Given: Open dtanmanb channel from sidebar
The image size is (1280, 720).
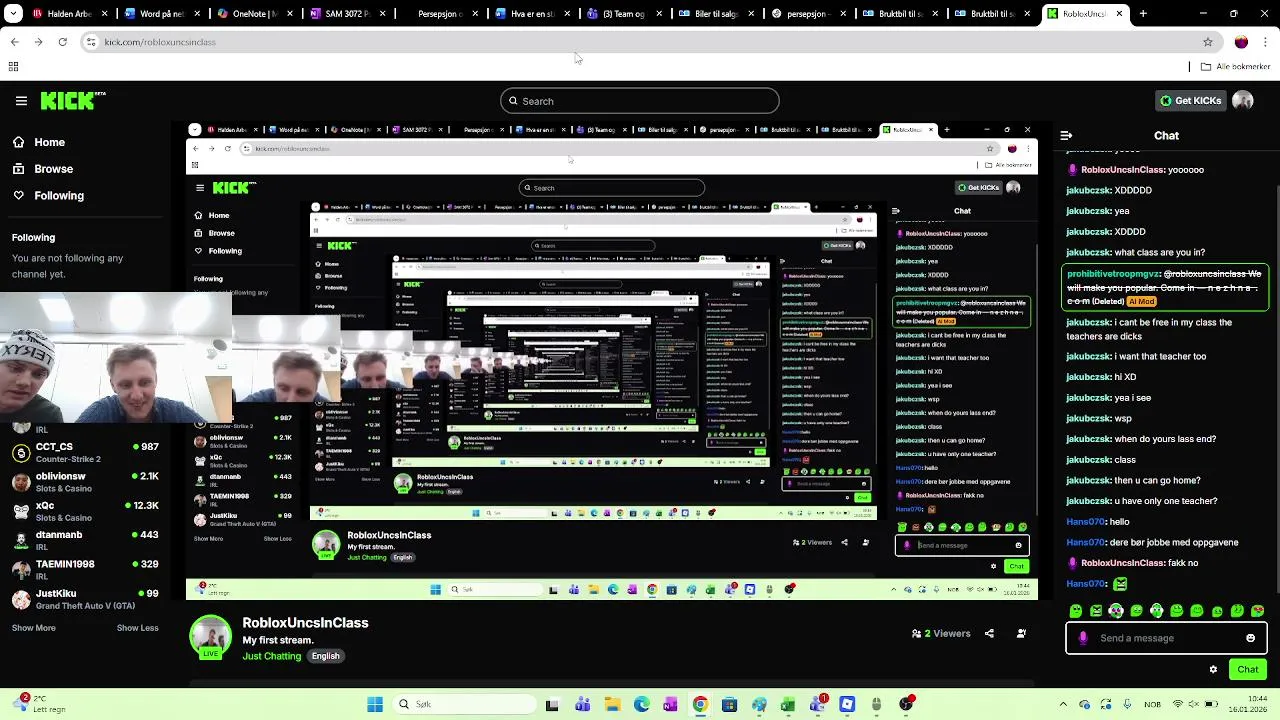Looking at the screenshot, I should tap(85, 540).
